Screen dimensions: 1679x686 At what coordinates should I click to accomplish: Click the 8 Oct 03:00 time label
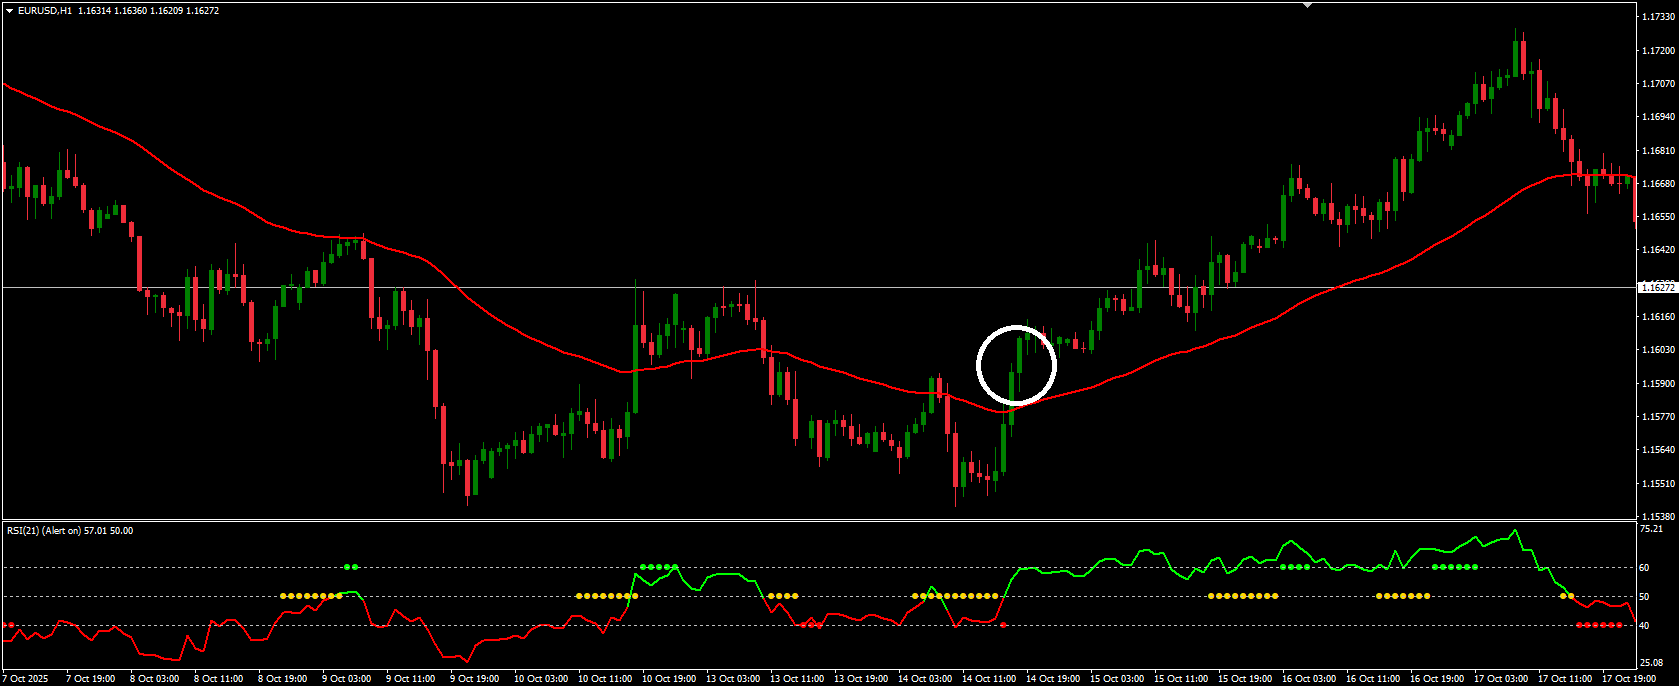tap(154, 679)
